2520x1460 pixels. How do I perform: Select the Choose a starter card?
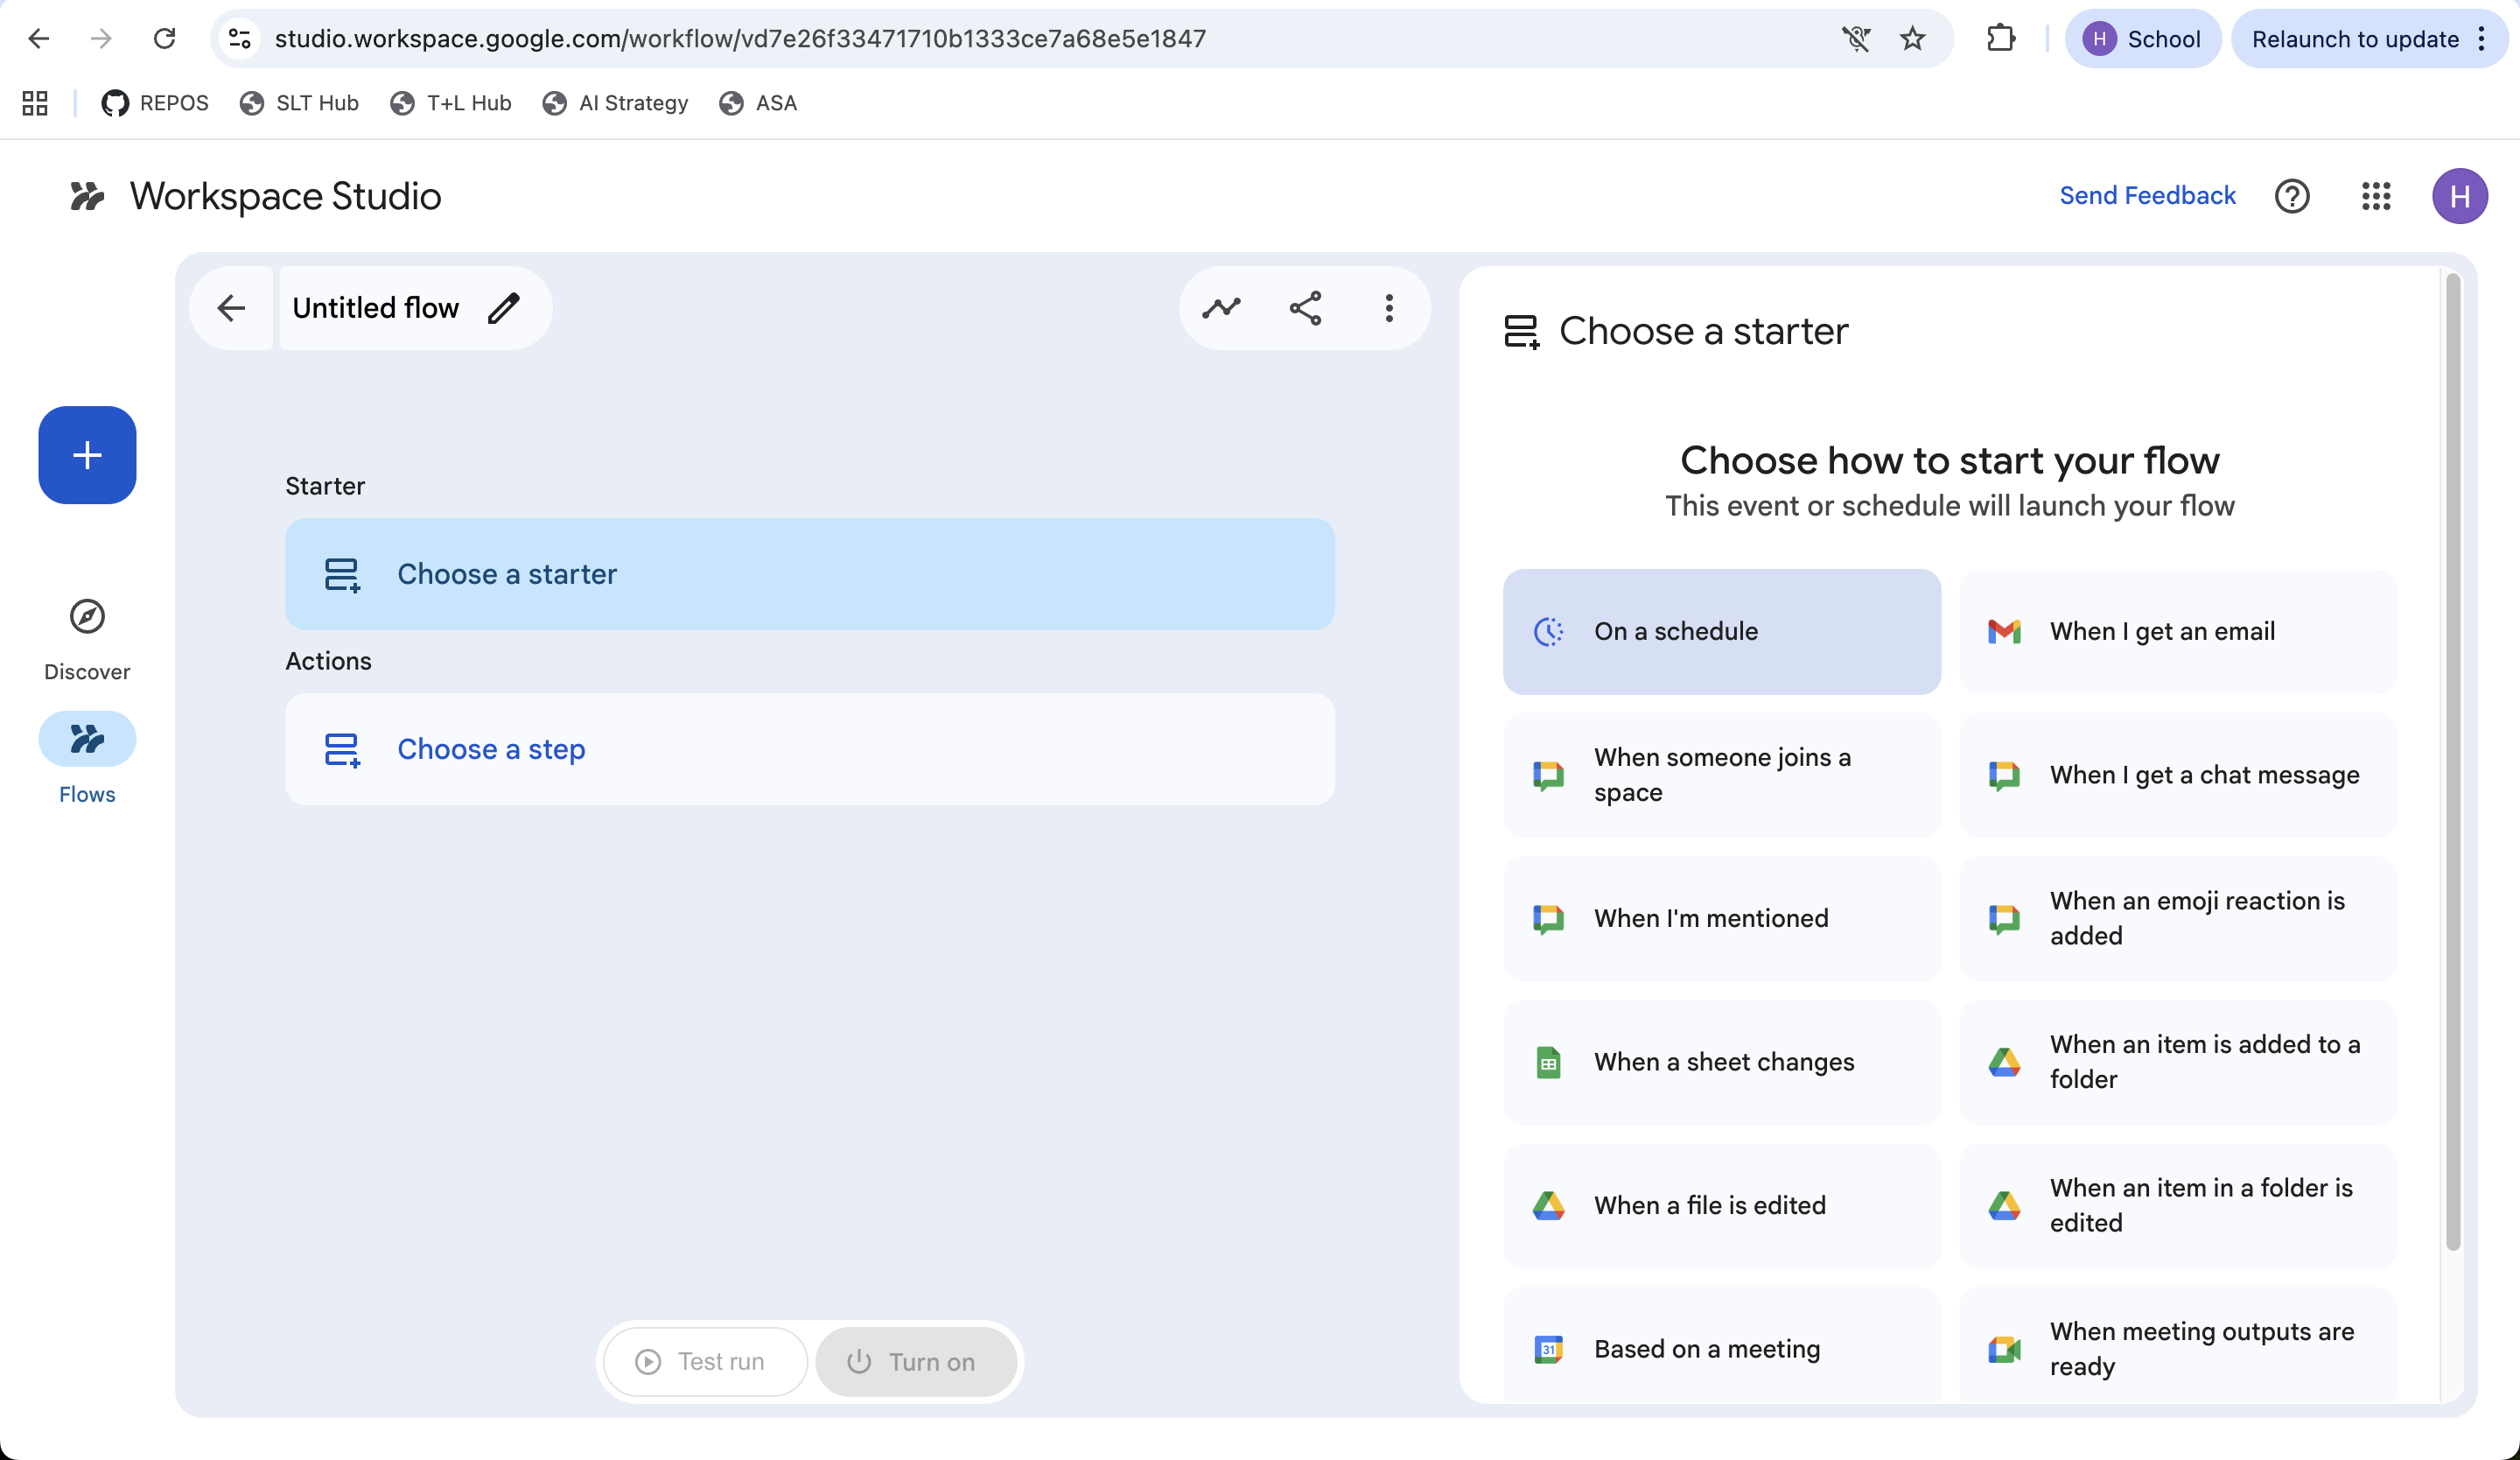click(x=810, y=574)
